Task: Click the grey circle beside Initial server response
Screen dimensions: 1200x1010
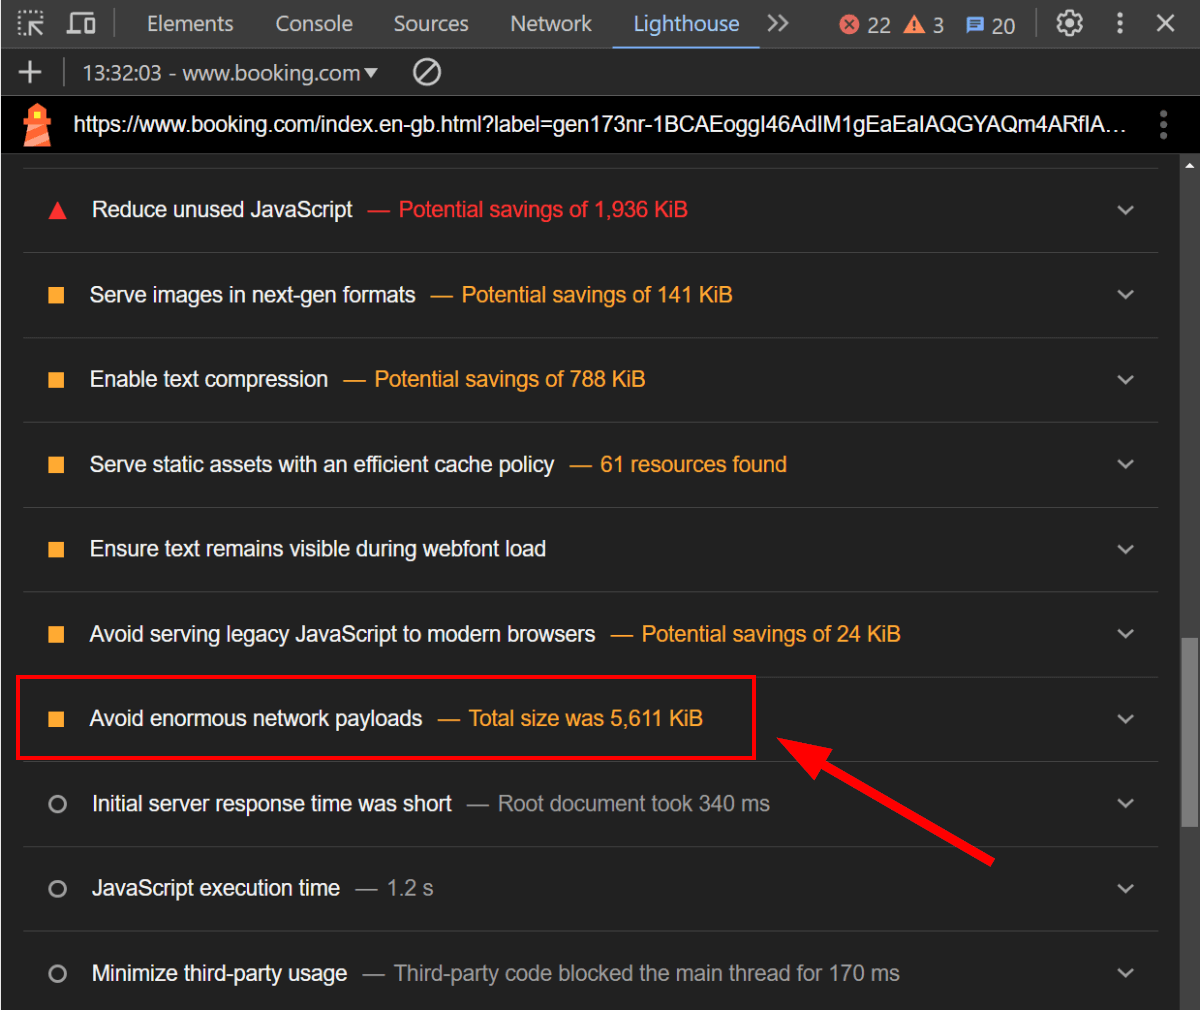Action: [x=57, y=804]
